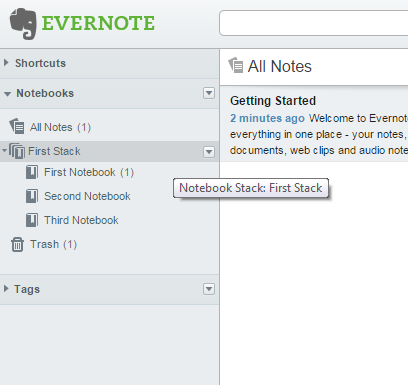
Task: Click the All Notes header icon in the note list
Action: 235,65
